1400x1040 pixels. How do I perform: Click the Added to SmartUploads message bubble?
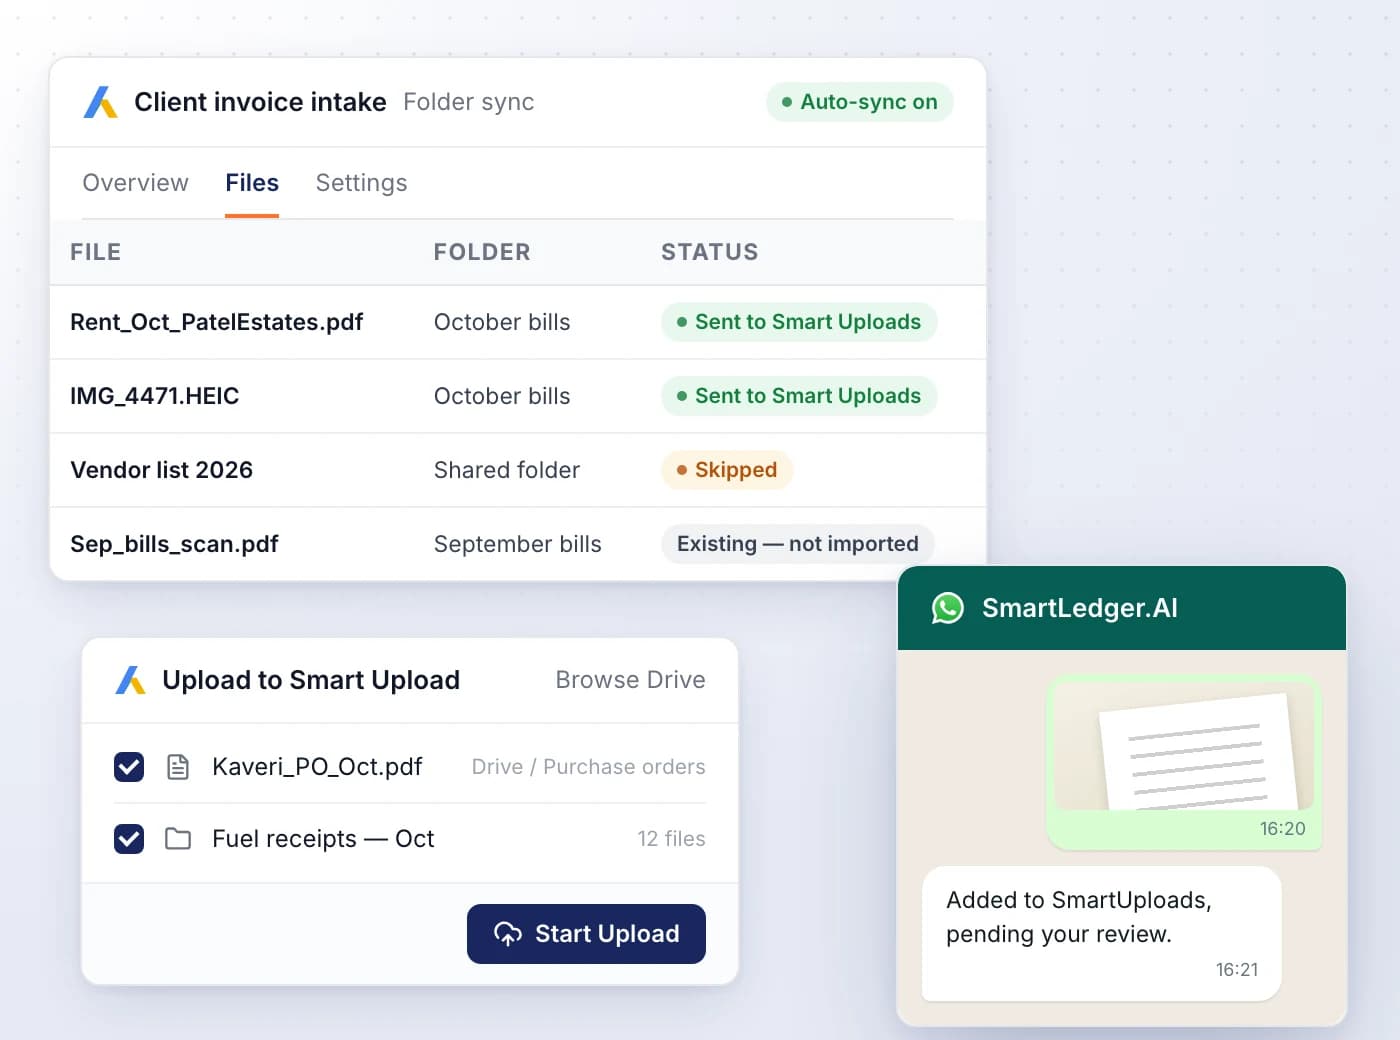[x=1101, y=934]
